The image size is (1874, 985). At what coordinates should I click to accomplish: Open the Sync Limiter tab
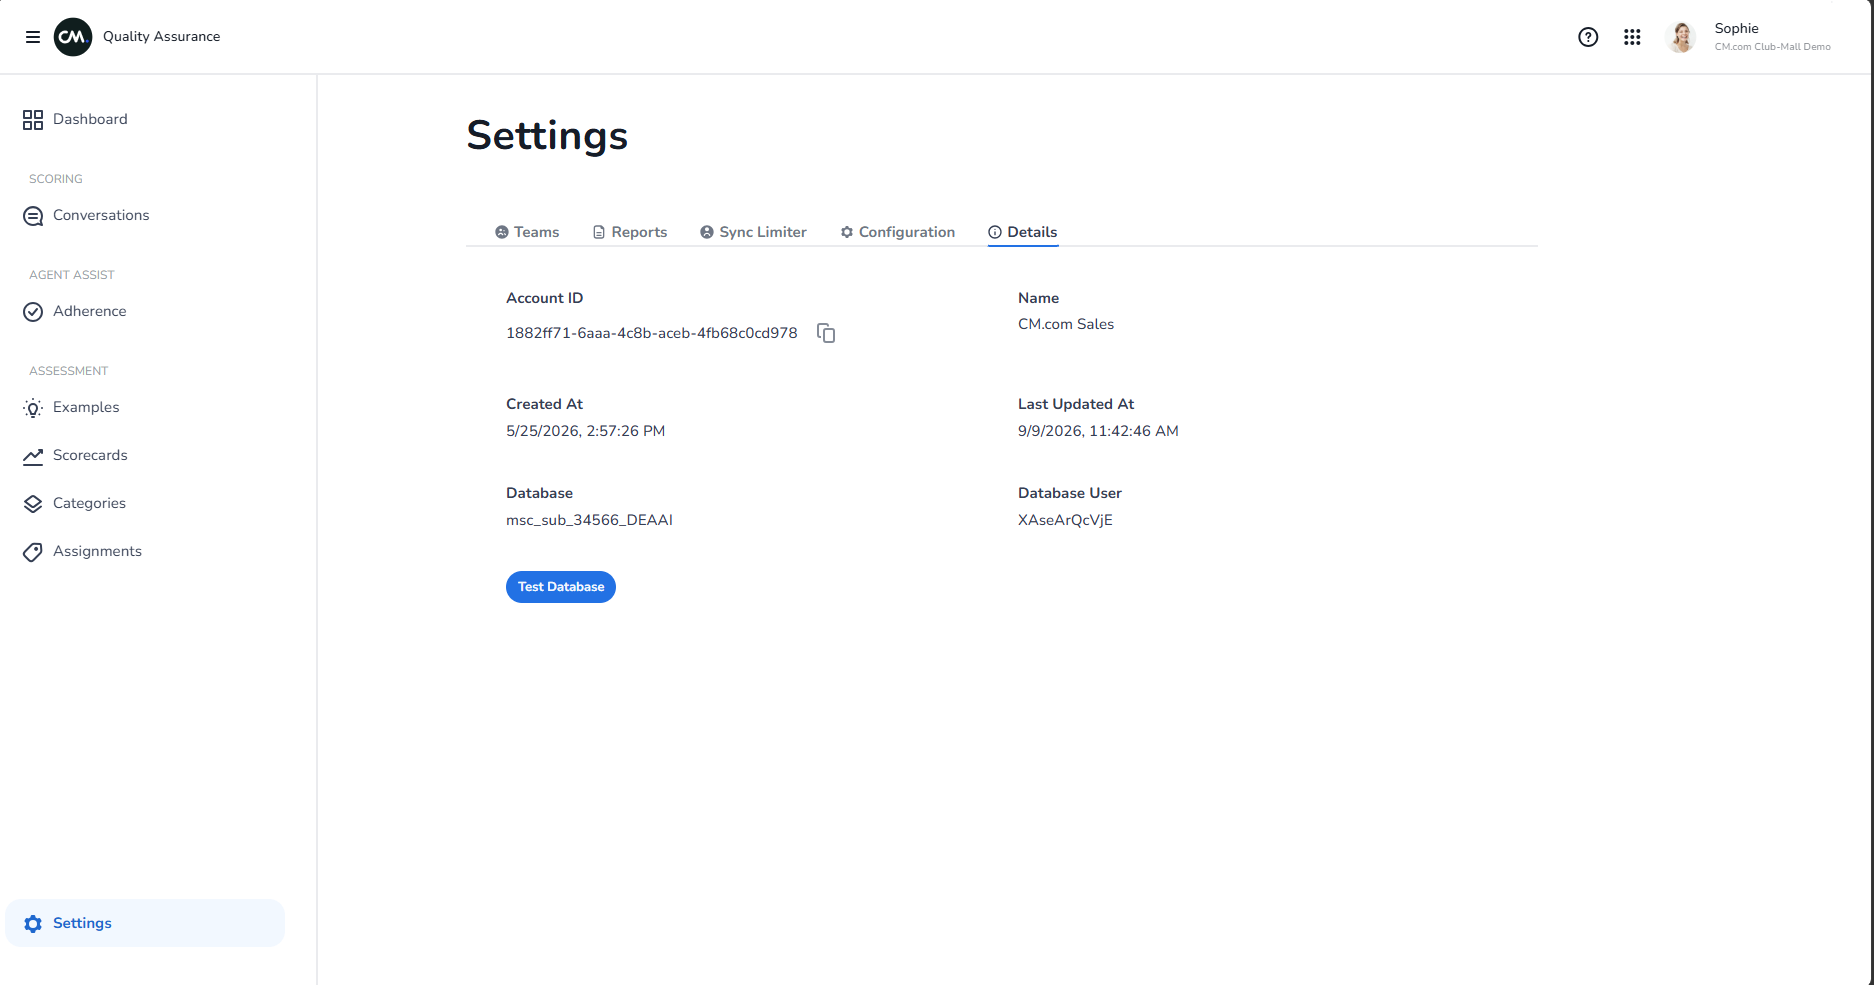coord(753,232)
